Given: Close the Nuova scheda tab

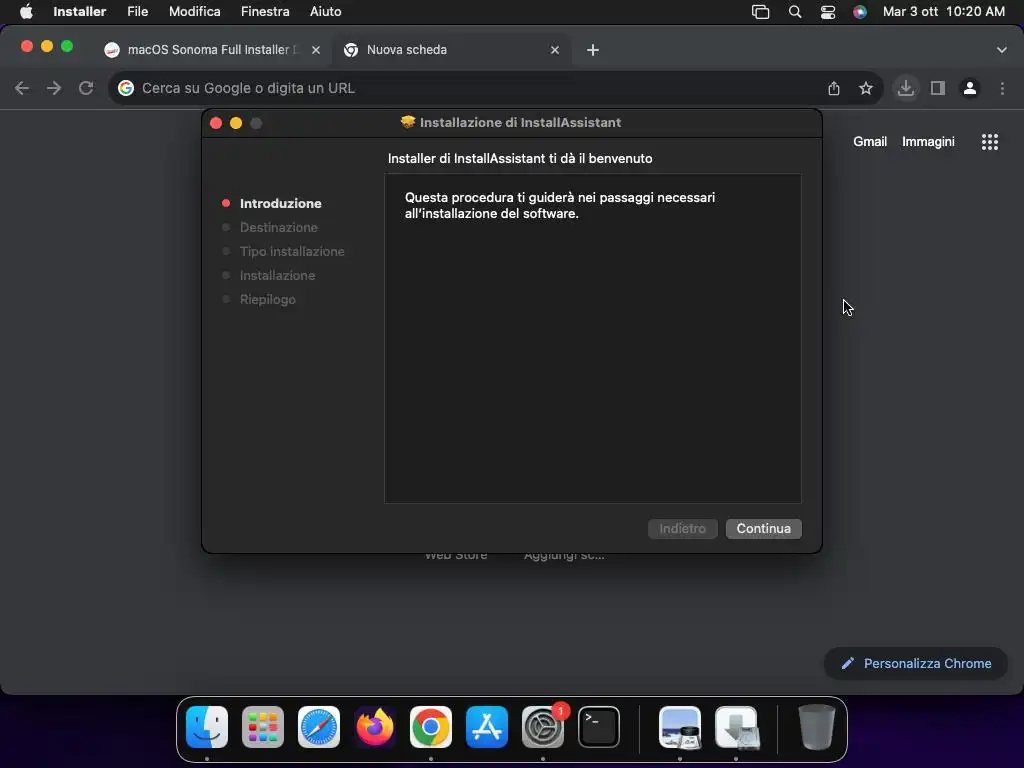Looking at the screenshot, I should click(x=554, y=50).
